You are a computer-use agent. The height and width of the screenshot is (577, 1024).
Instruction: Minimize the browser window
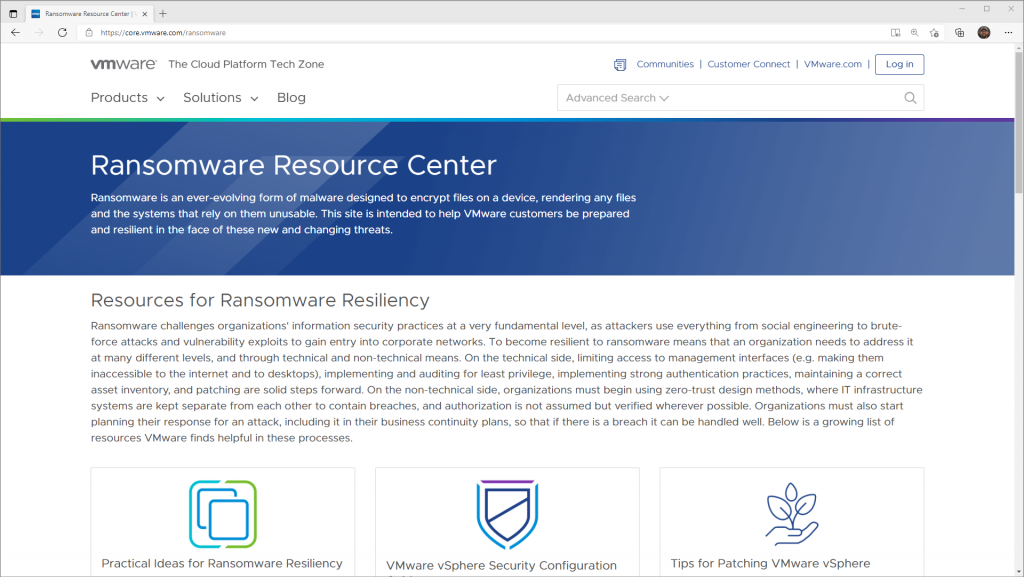(x=961, y=9)
